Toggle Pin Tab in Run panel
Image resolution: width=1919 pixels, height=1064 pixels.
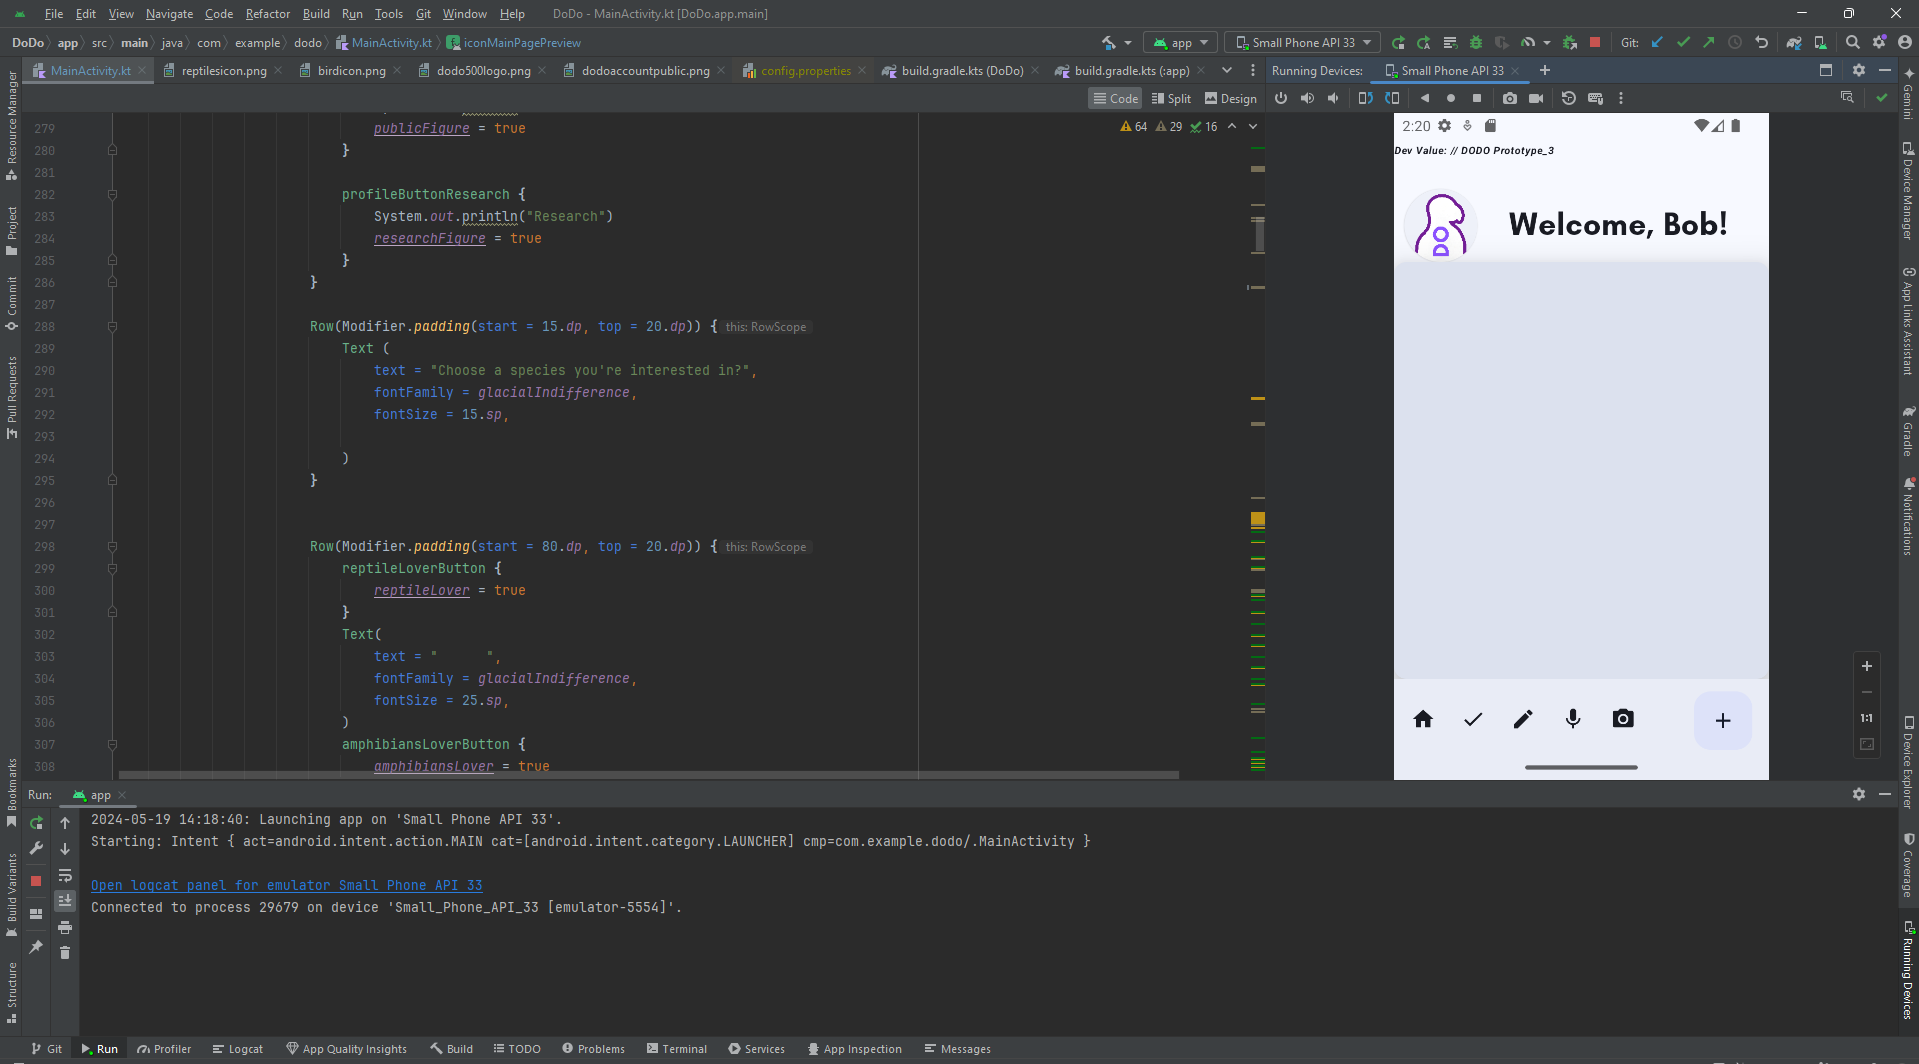coord(36,946)
